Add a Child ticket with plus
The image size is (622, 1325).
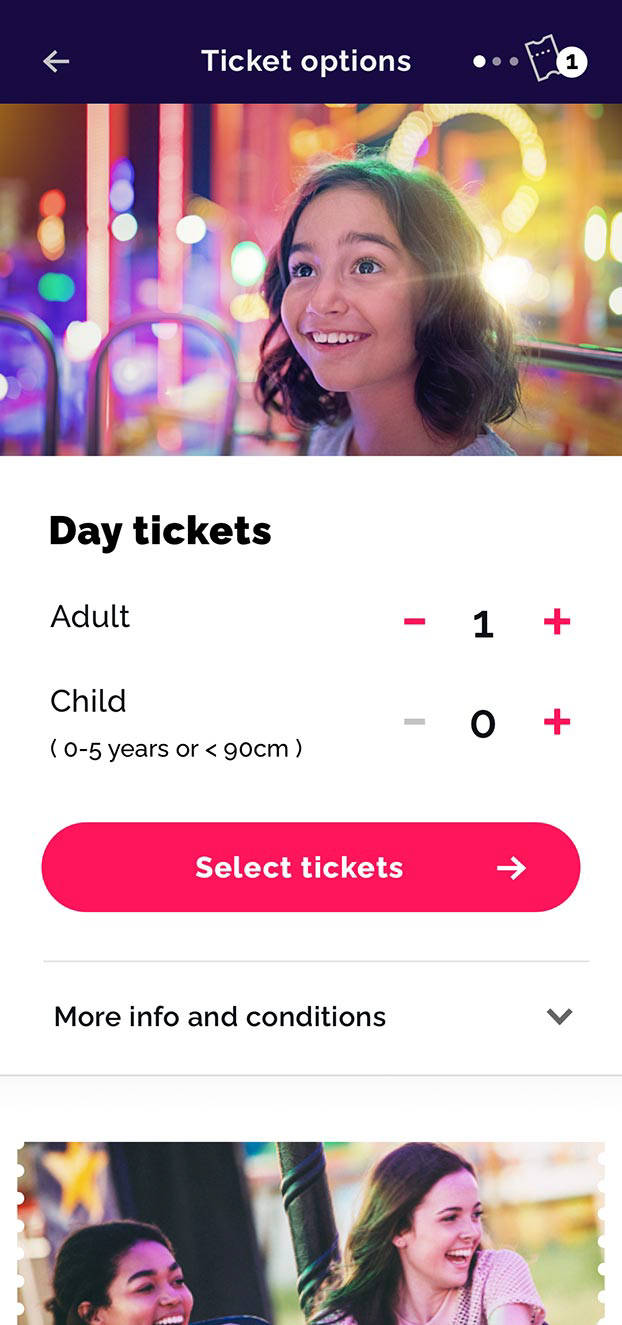(x=557, y=721)
